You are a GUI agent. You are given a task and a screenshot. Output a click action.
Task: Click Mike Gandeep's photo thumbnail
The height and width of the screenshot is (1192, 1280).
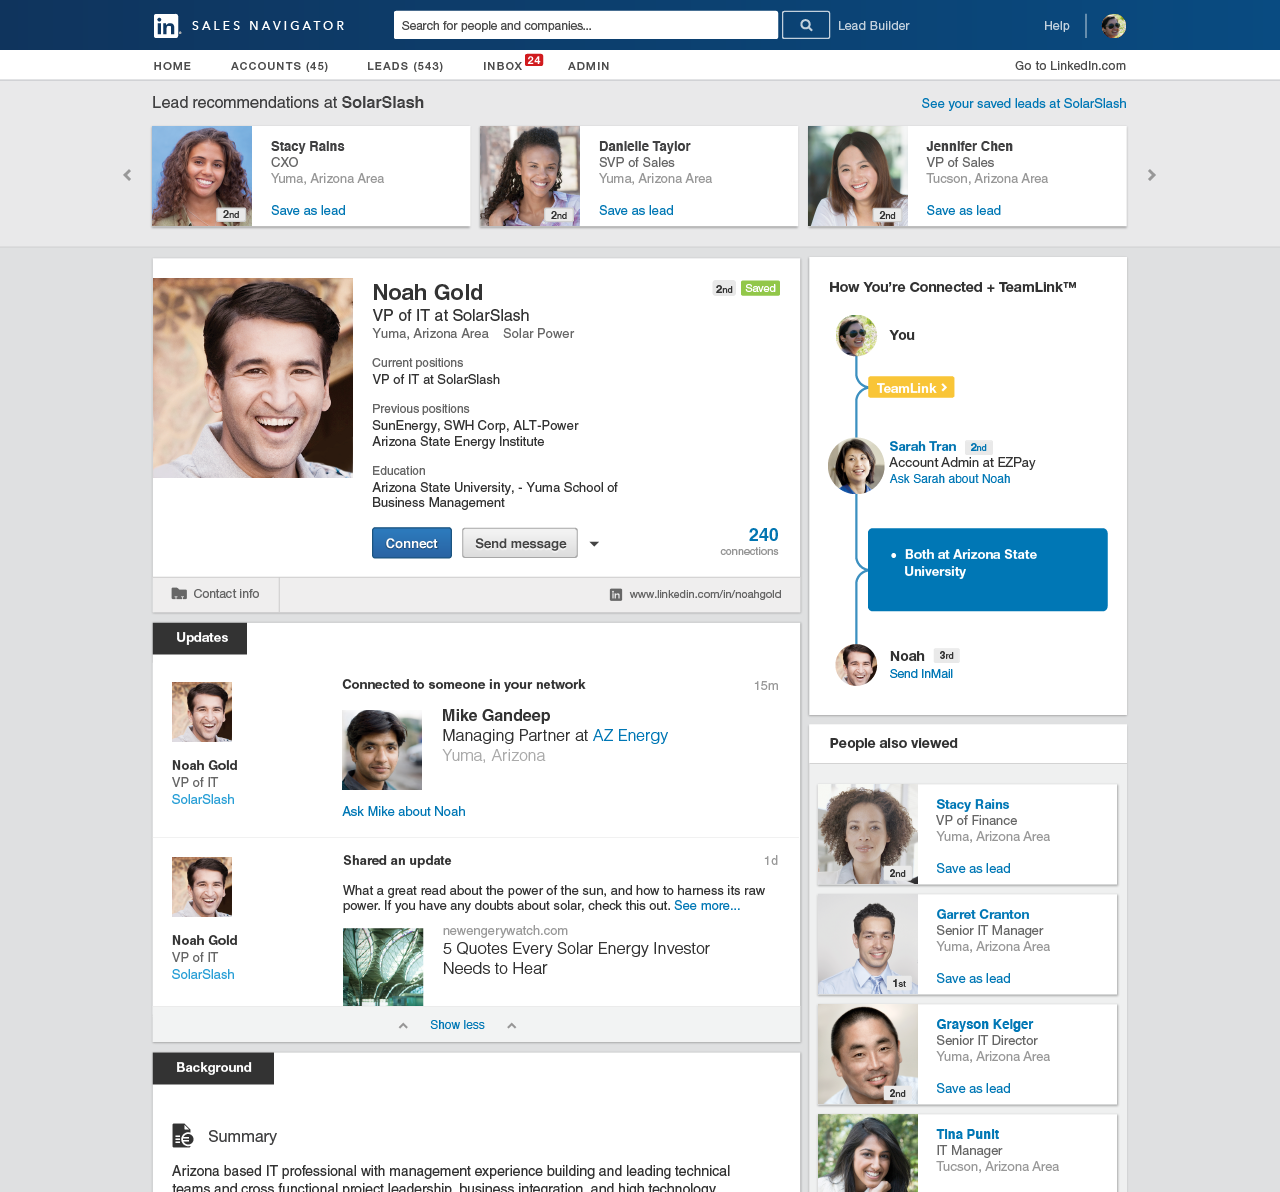pyautogui.click(x=382, y=750)
